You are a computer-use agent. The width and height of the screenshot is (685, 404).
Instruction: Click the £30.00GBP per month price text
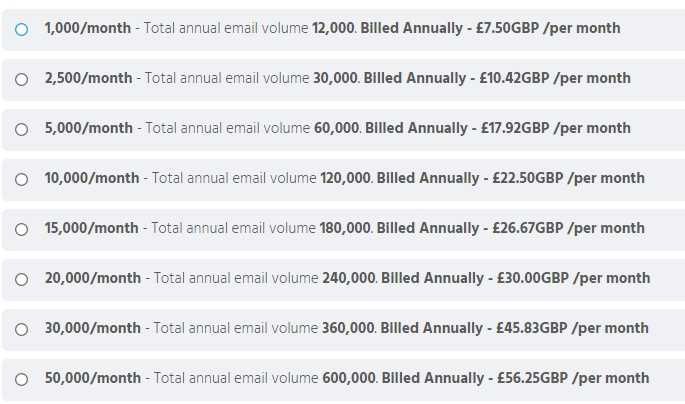tap(573, 278)
